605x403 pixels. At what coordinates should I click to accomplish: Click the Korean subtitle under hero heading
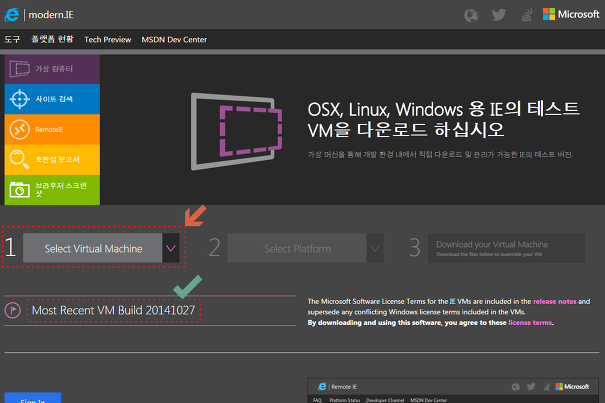pos(440,154)
